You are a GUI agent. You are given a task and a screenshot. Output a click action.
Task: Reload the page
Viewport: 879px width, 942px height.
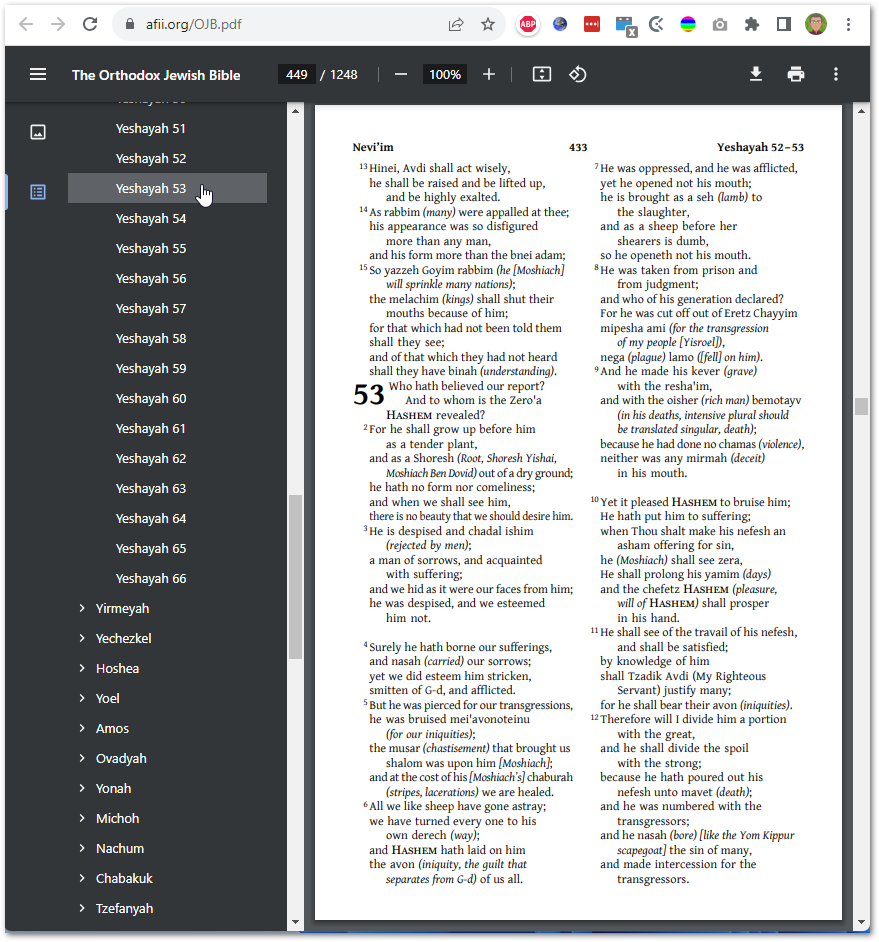click(x=90, y=24)
